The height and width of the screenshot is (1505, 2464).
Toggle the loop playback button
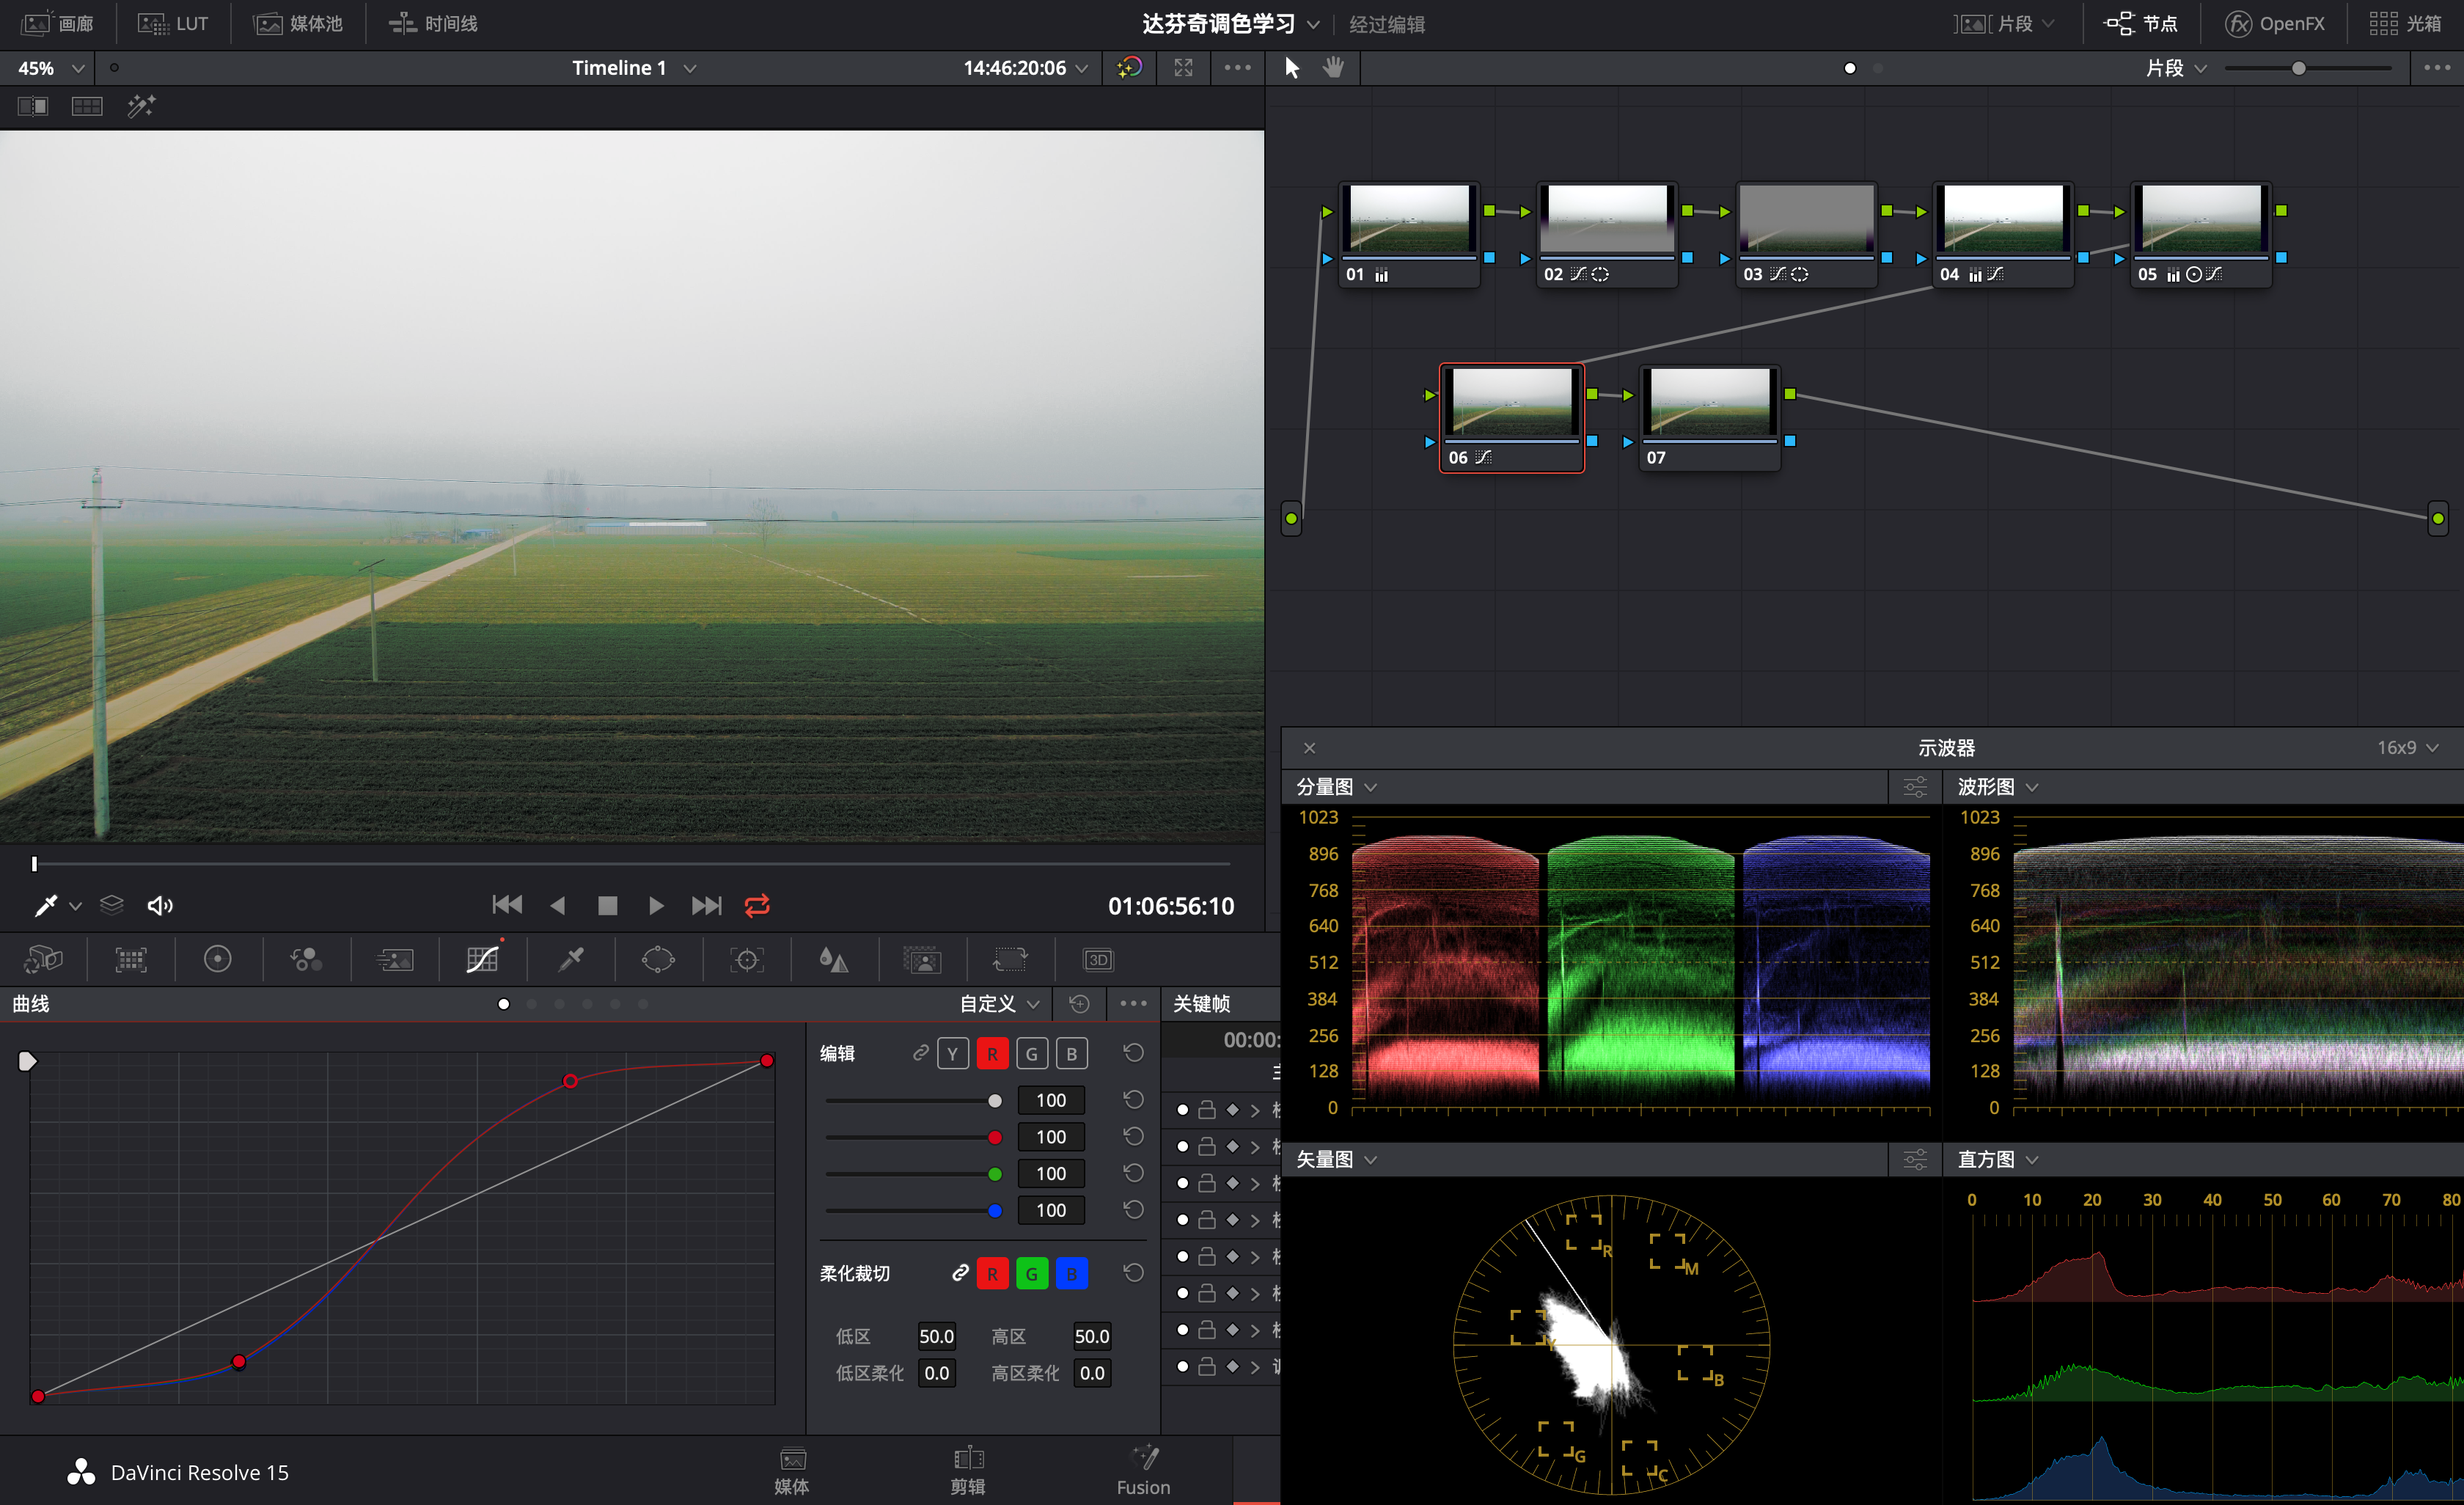click(x=757, y=906)
